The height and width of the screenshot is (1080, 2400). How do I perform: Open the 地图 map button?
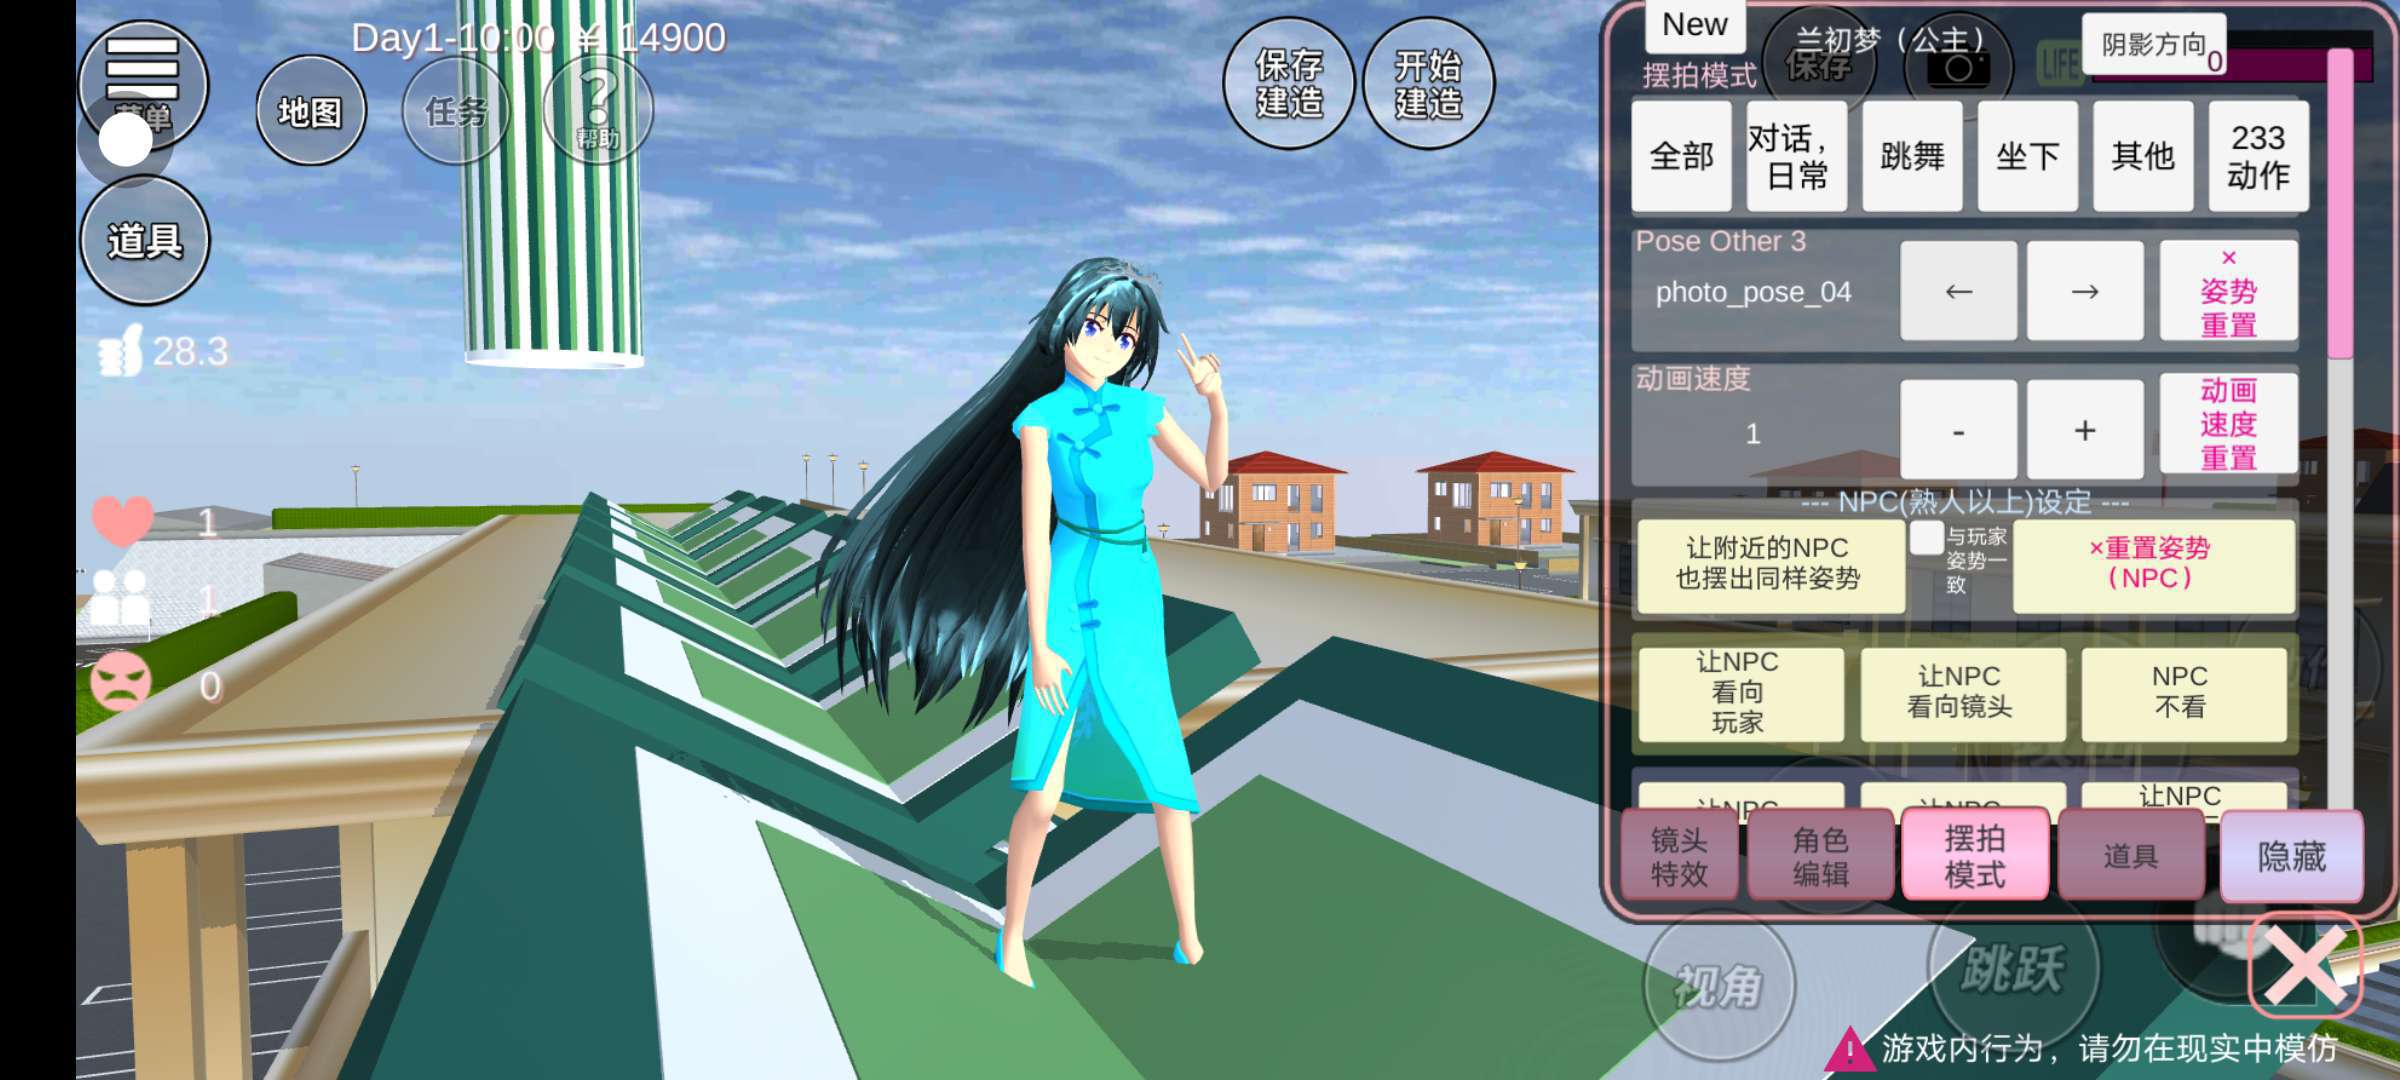tap(310, 112)
